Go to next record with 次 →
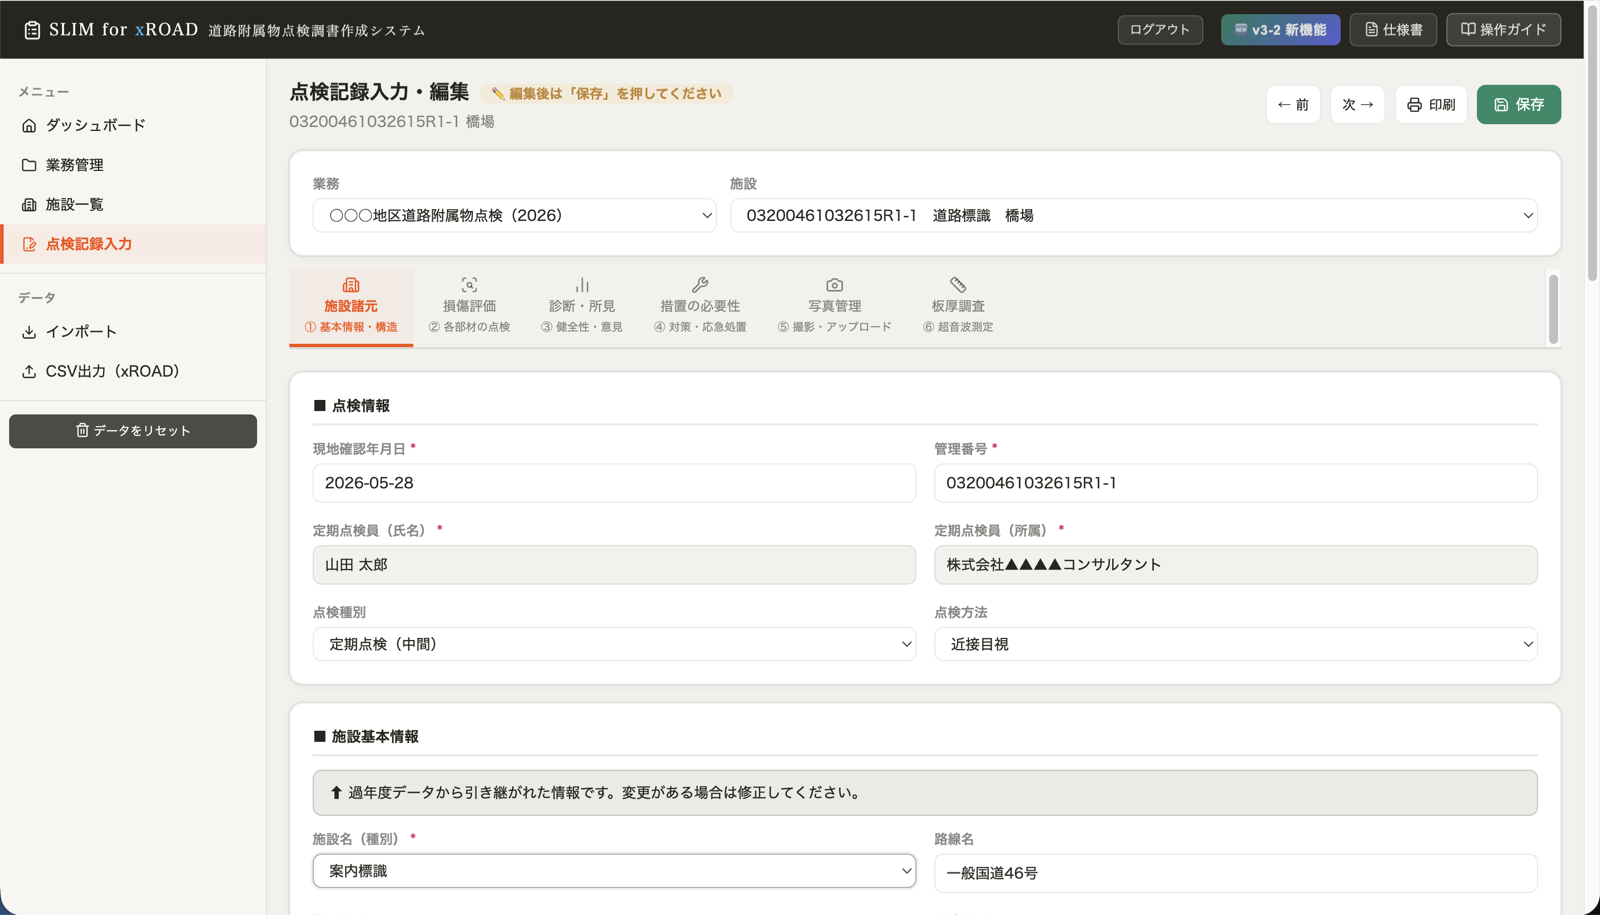1600x915 pixels. (x=1357, y=105)
